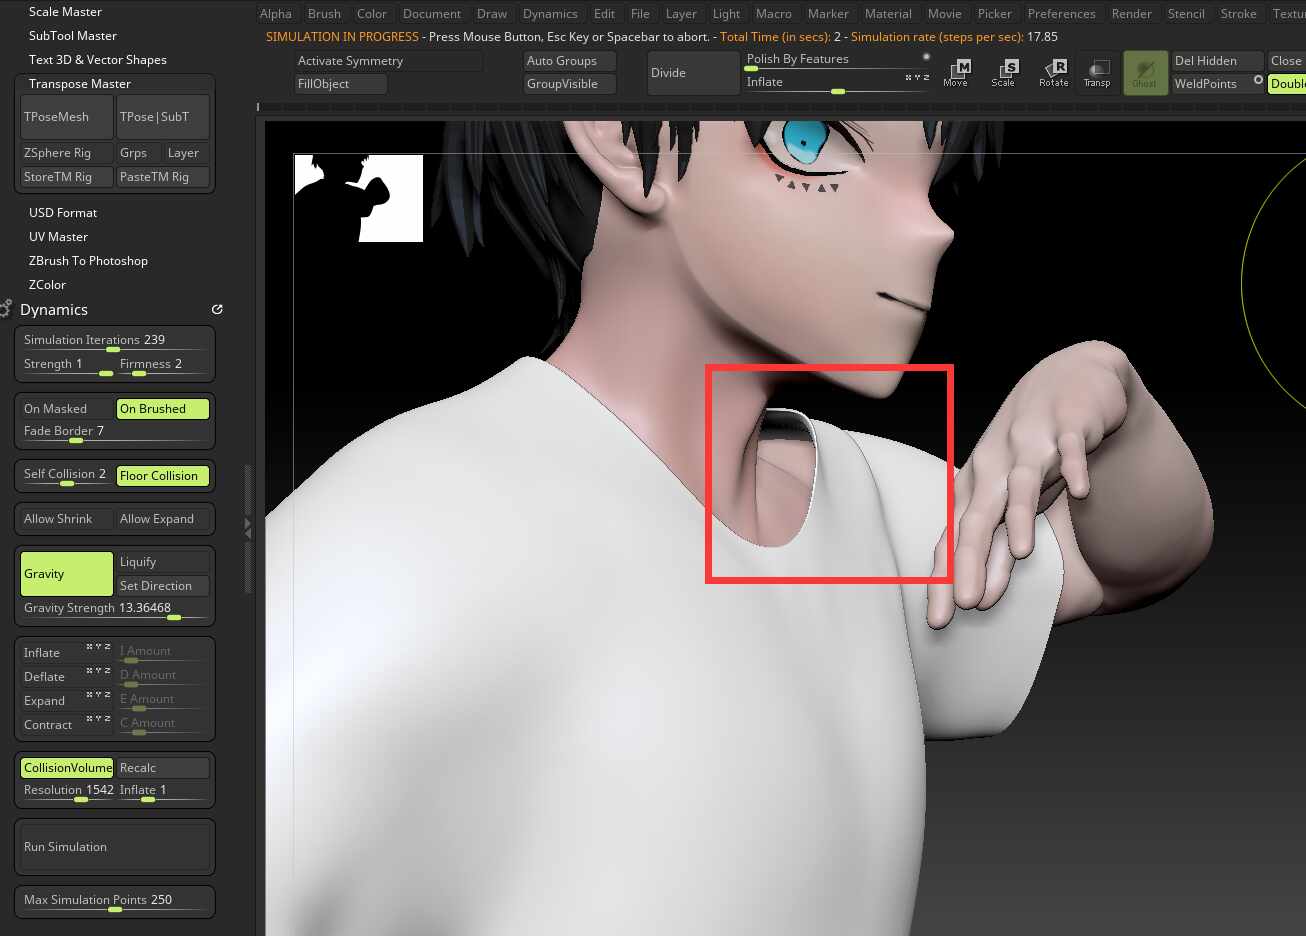Viewport: 1306px width, 936px height.
Task: Enable On Masked option
Action: click(x=66, y=408)
